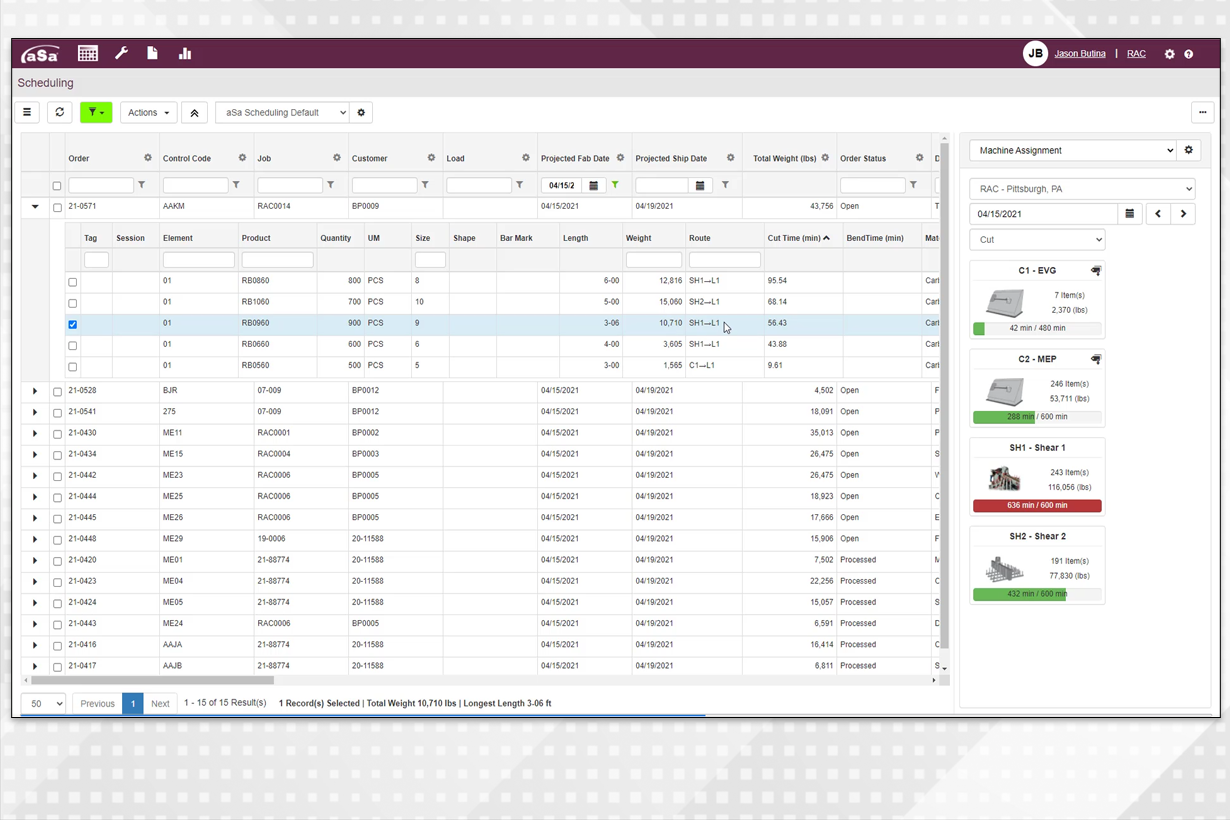Select checkbox for order 21-0528

(x=57, y=392)
